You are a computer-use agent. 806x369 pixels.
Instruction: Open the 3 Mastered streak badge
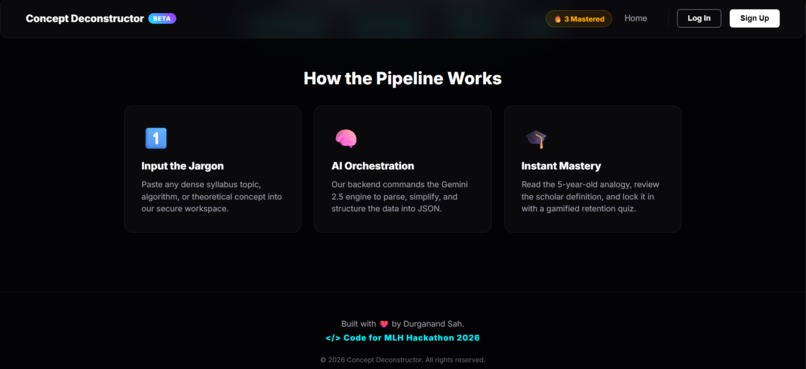(579, 19)
